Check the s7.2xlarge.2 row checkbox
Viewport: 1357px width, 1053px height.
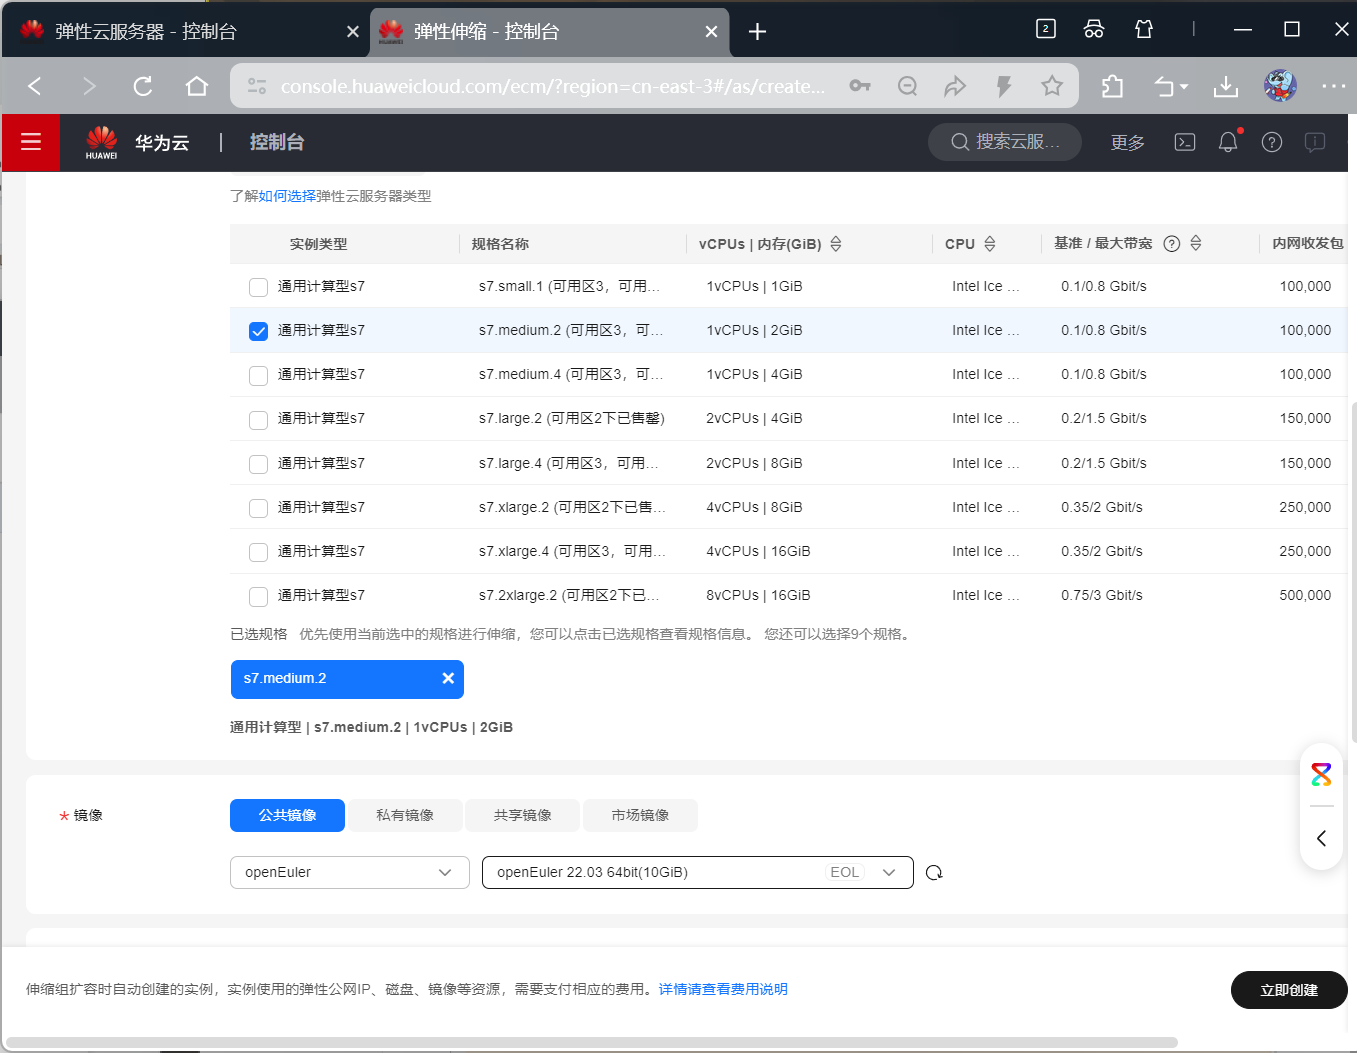tap(258, 596)
